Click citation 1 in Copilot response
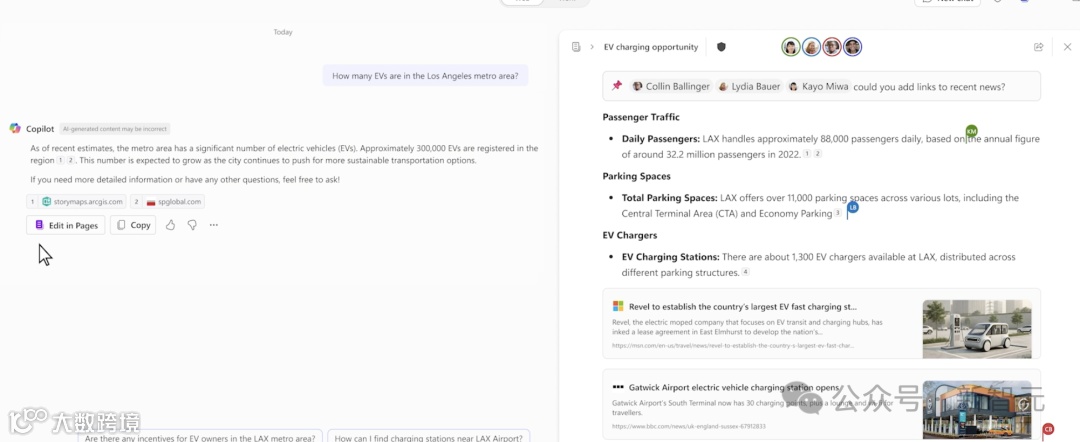 coord(60,160)
